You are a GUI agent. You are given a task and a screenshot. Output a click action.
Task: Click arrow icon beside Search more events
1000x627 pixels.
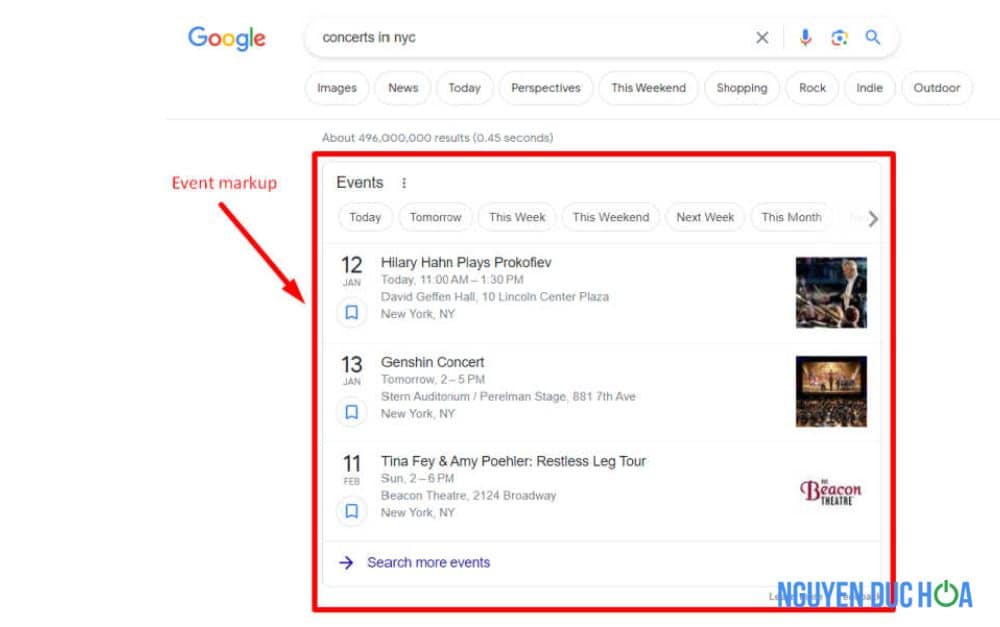346,563
